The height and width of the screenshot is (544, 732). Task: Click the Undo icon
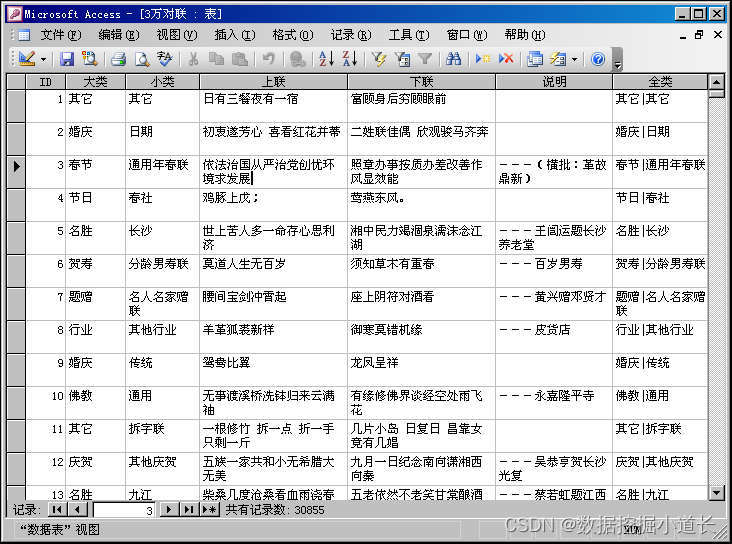[268, 59]
